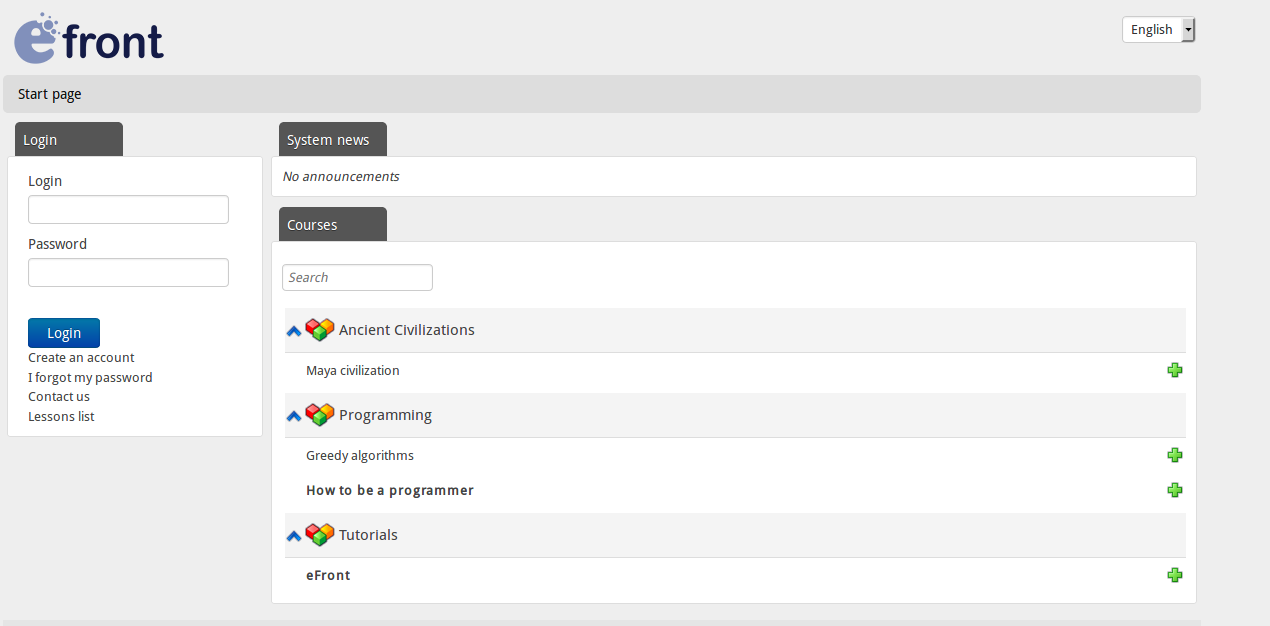Click the eFront logo
Viewport: 1270px width, 626px height.
88,38
